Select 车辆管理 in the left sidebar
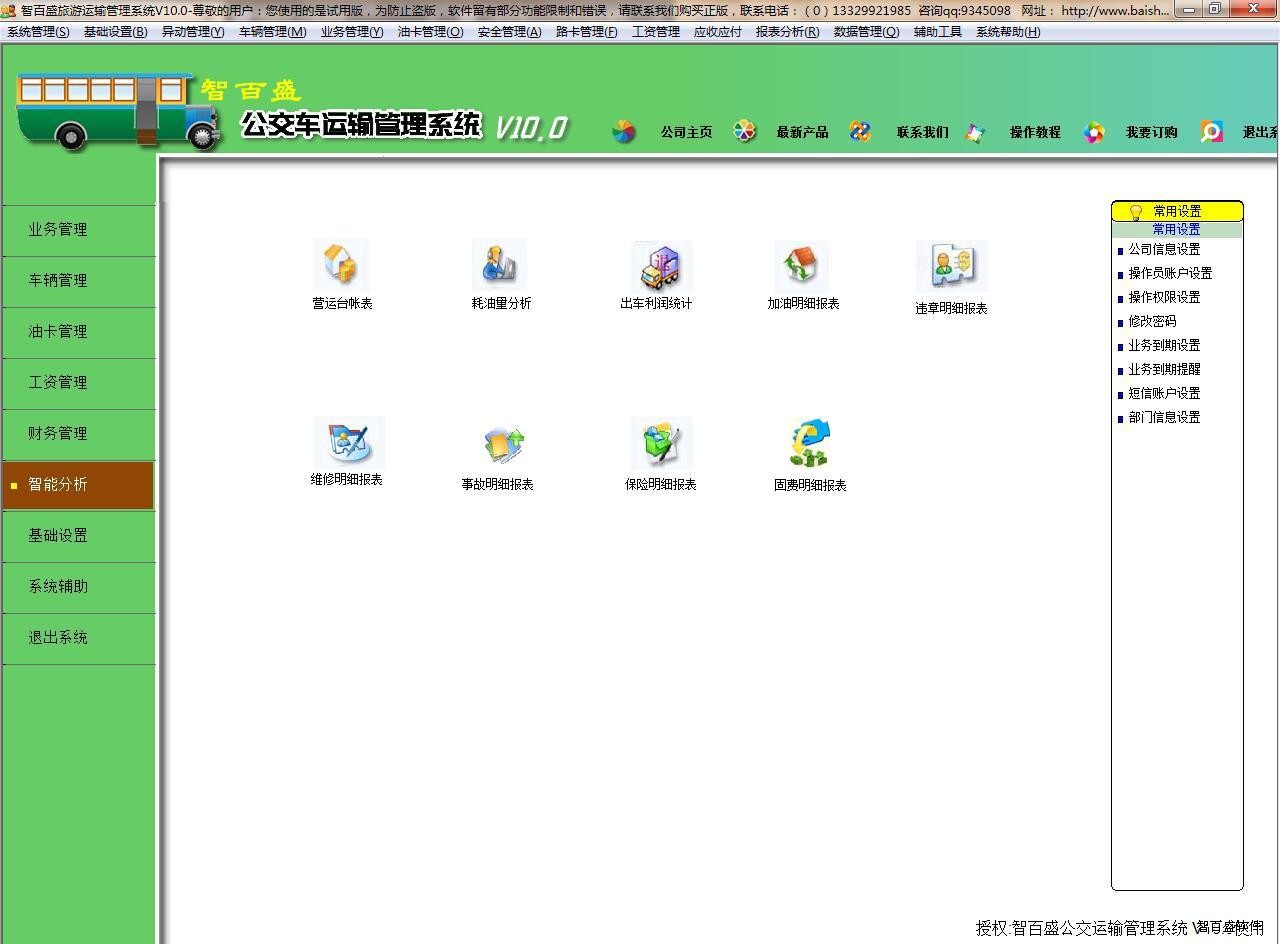The height and width of the screenshot is (944, 1280). [x=78, y=281]
